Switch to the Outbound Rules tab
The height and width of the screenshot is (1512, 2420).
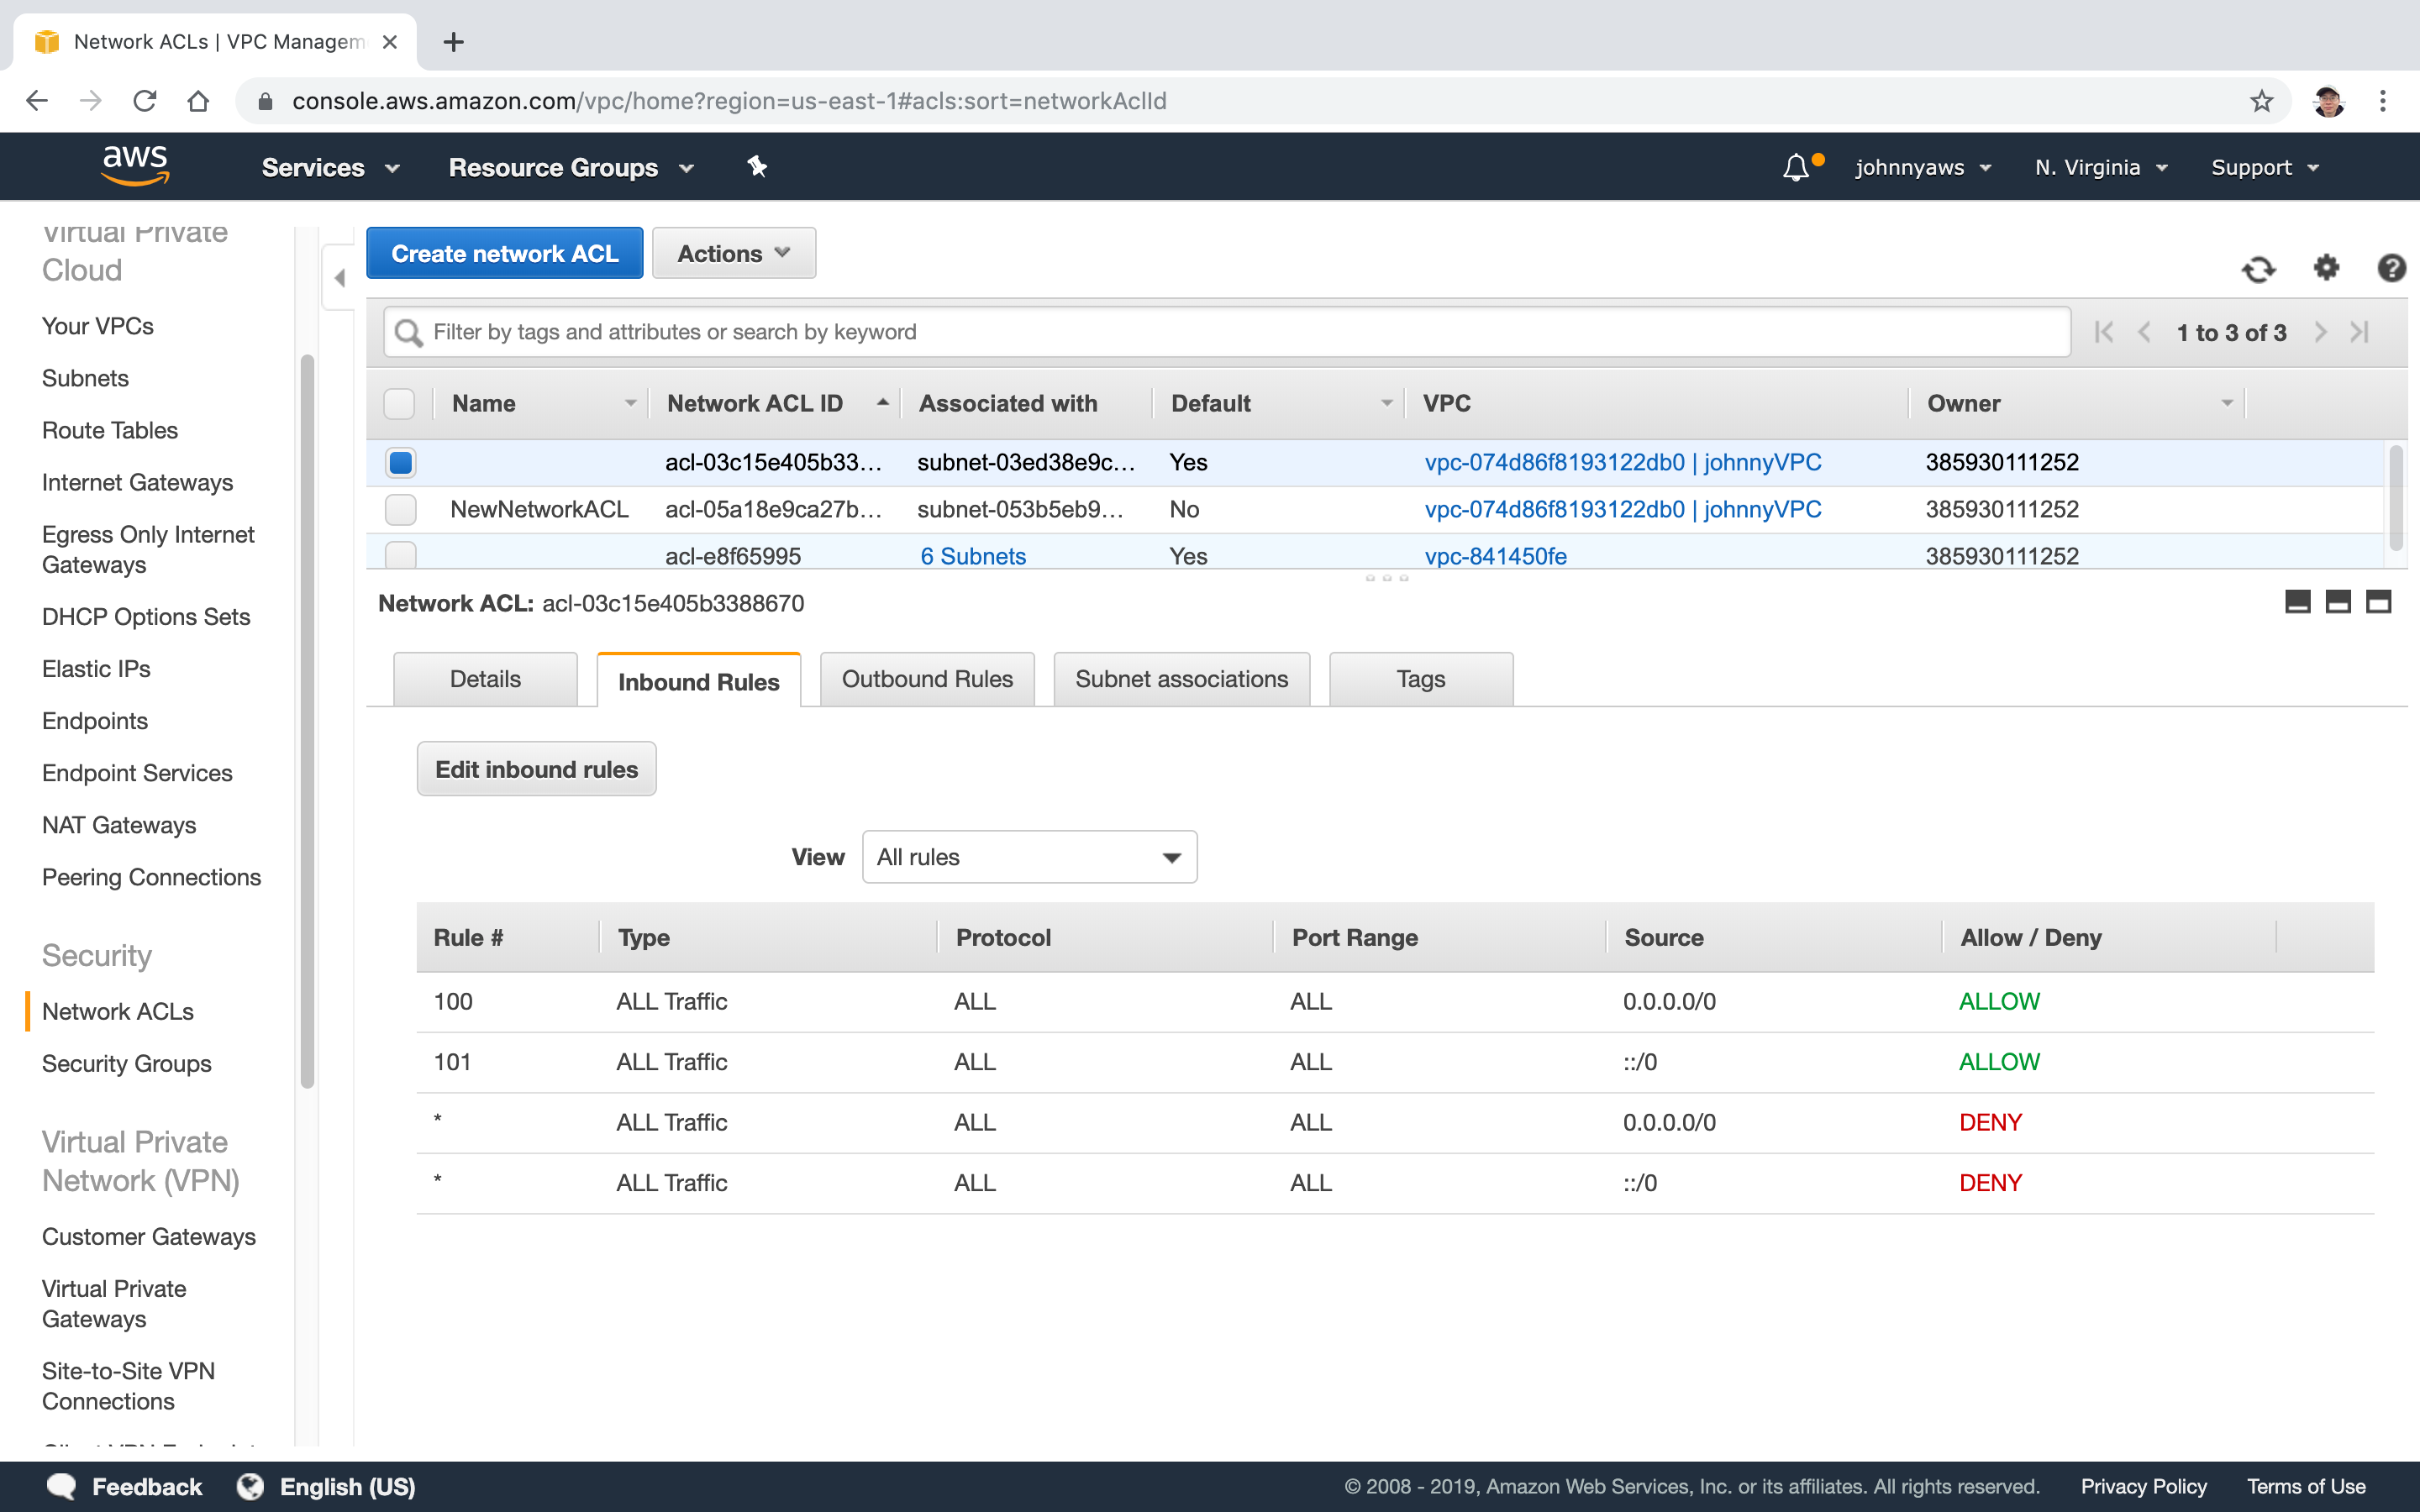click(927, 679)
